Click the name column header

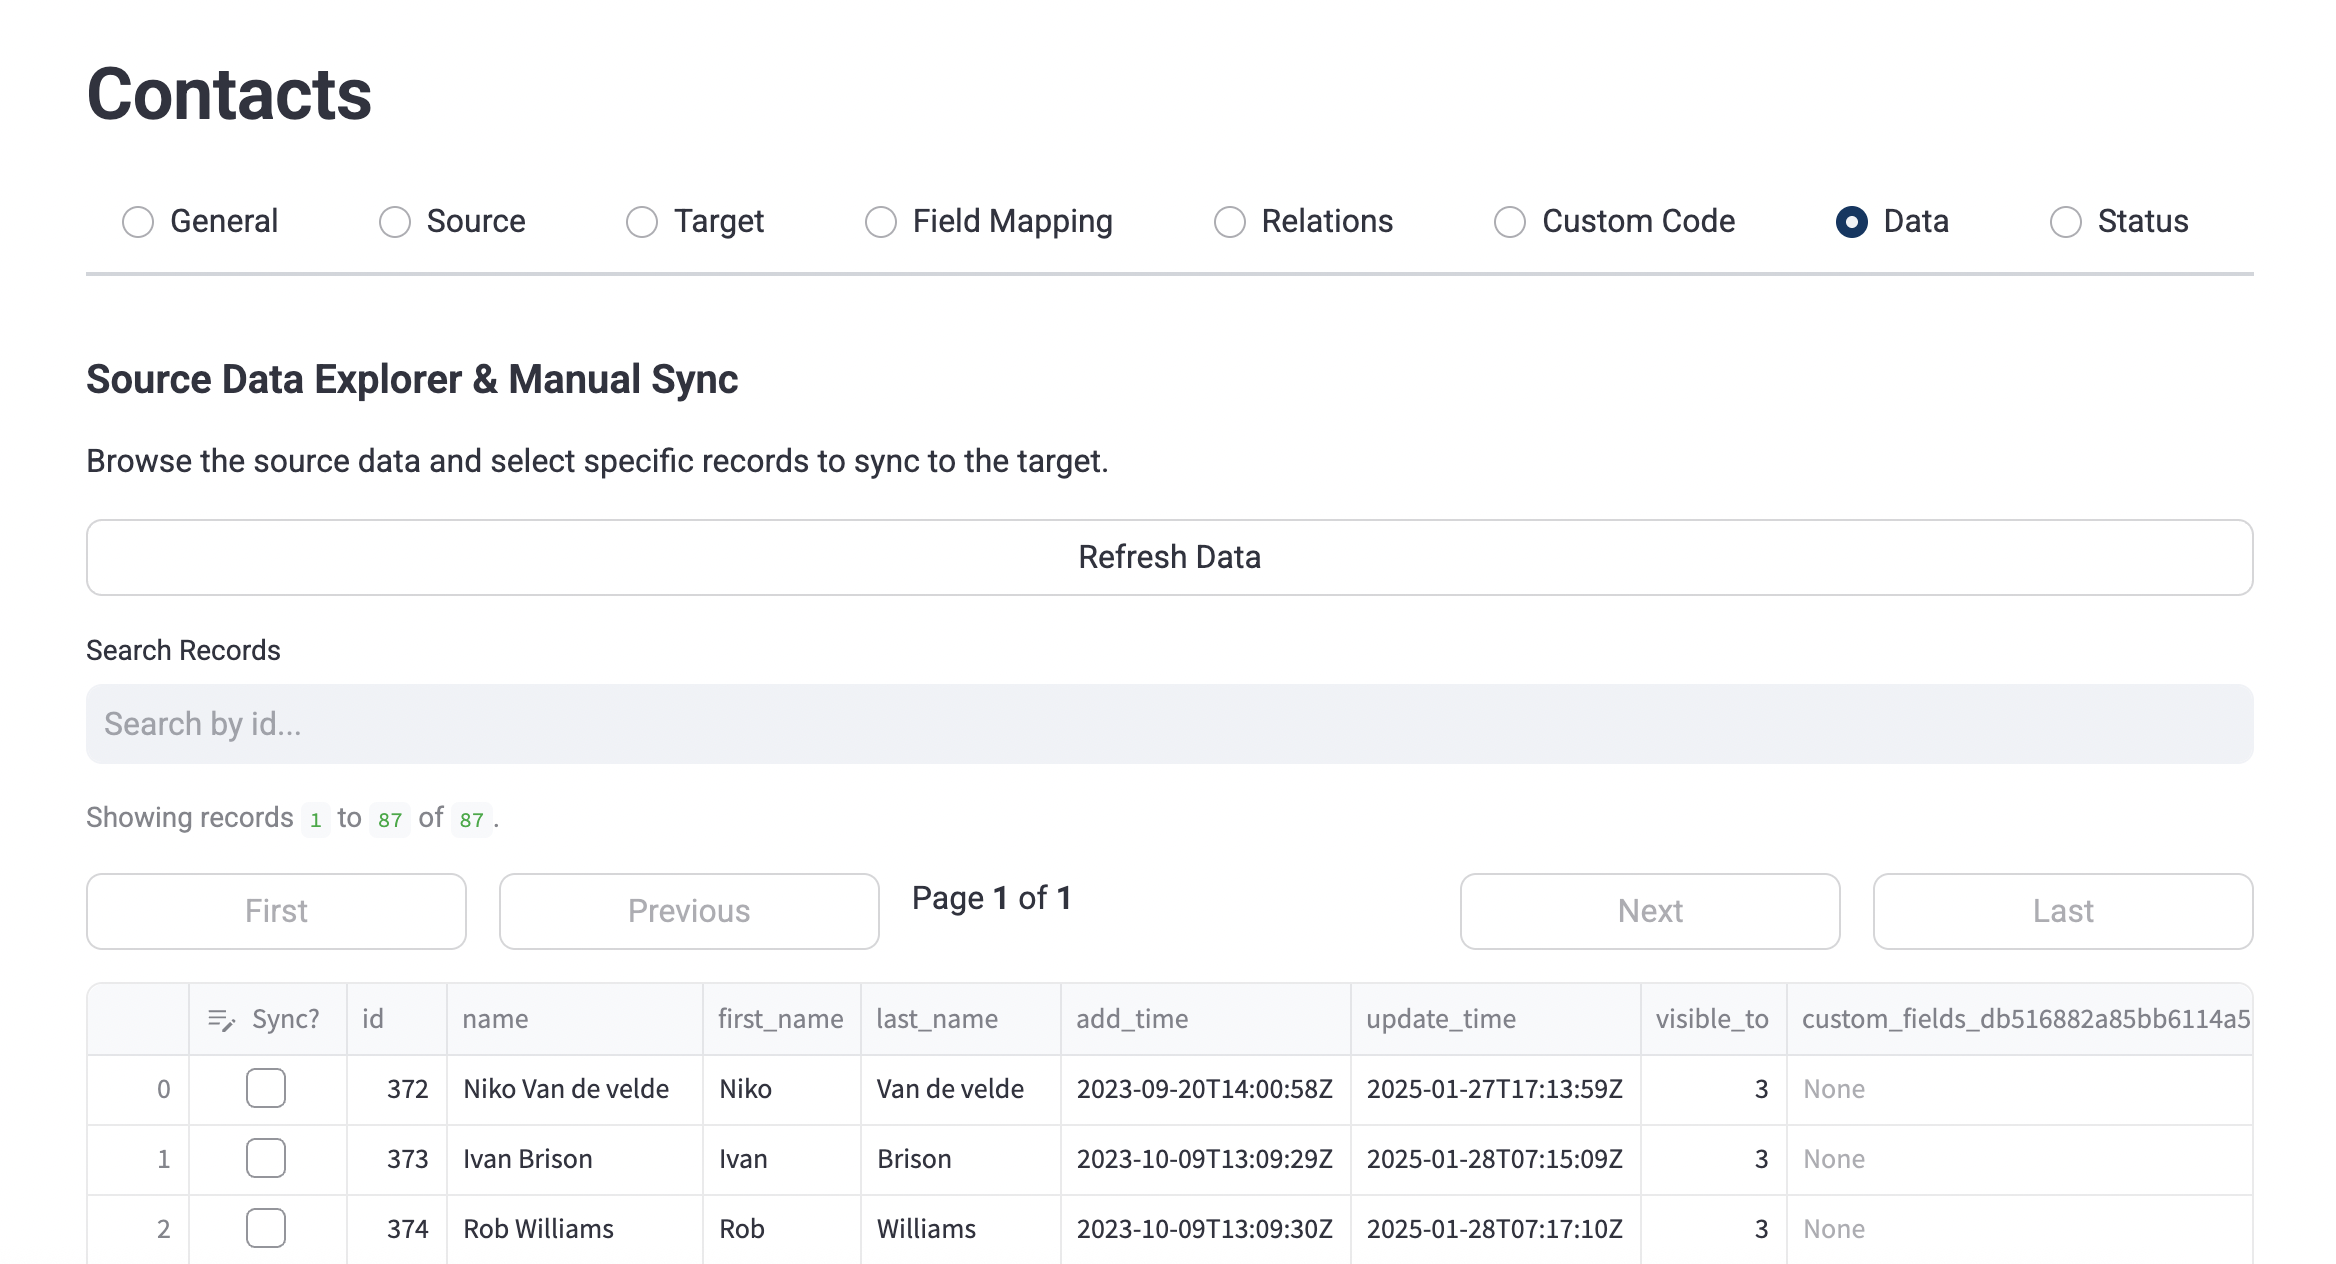click(574, 1019)
